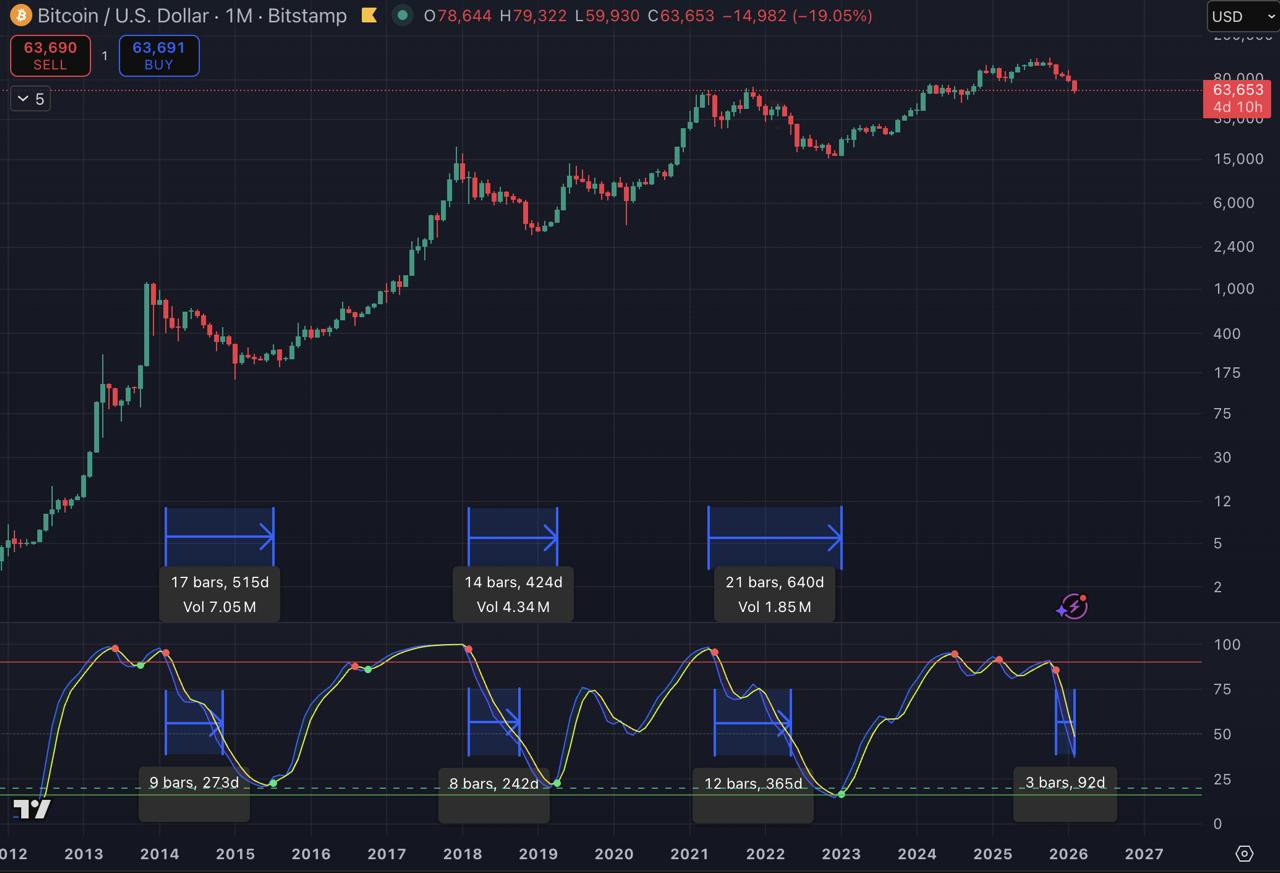Image resolution: width=1280 pixels, height=873 pixels.
Task: Click the 15,000 price axis label
Action: pyautogui.click(x=1238, y=159)
